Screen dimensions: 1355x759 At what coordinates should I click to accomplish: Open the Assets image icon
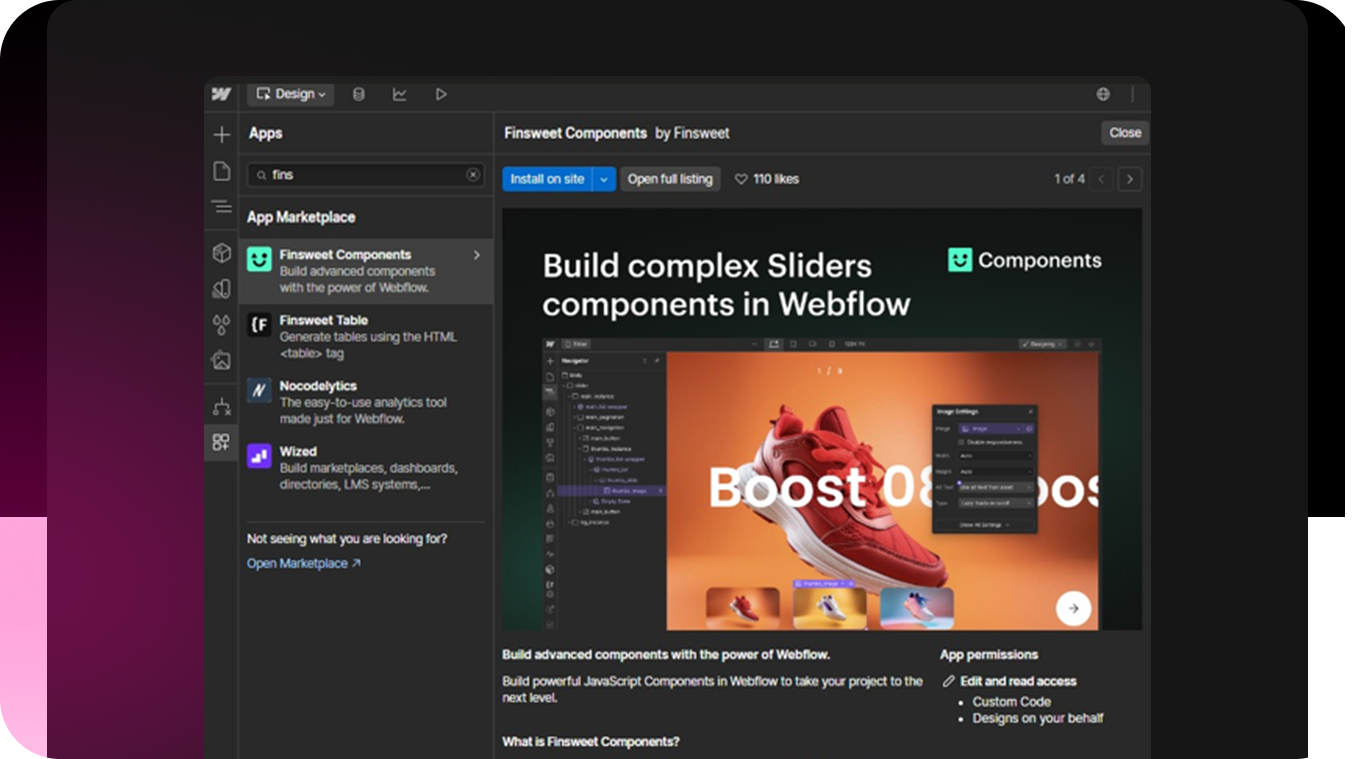coord(221,361)
